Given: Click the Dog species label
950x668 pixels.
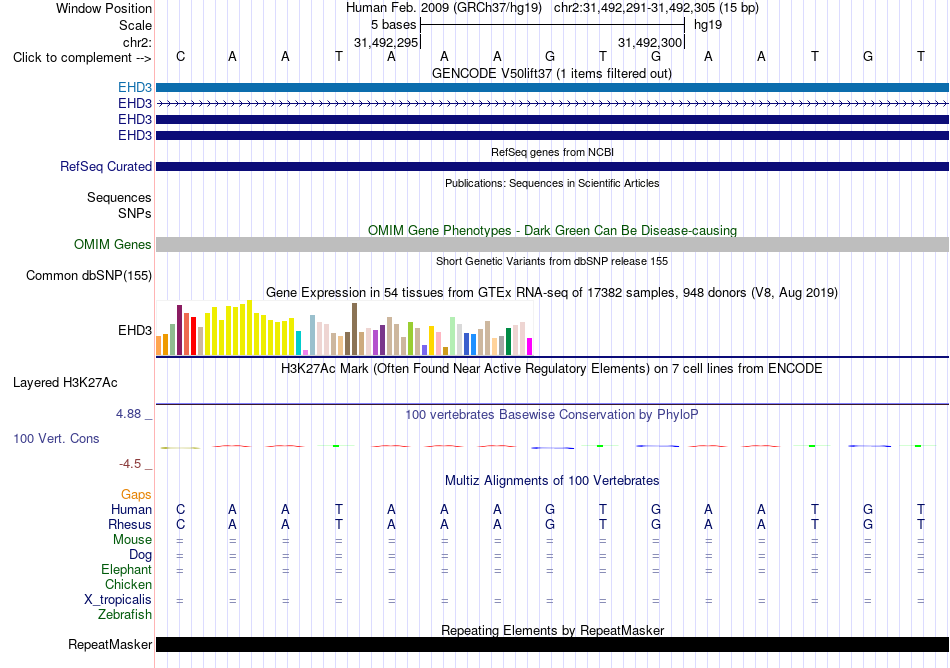Looking at the screenshot, I should (140, 555).
